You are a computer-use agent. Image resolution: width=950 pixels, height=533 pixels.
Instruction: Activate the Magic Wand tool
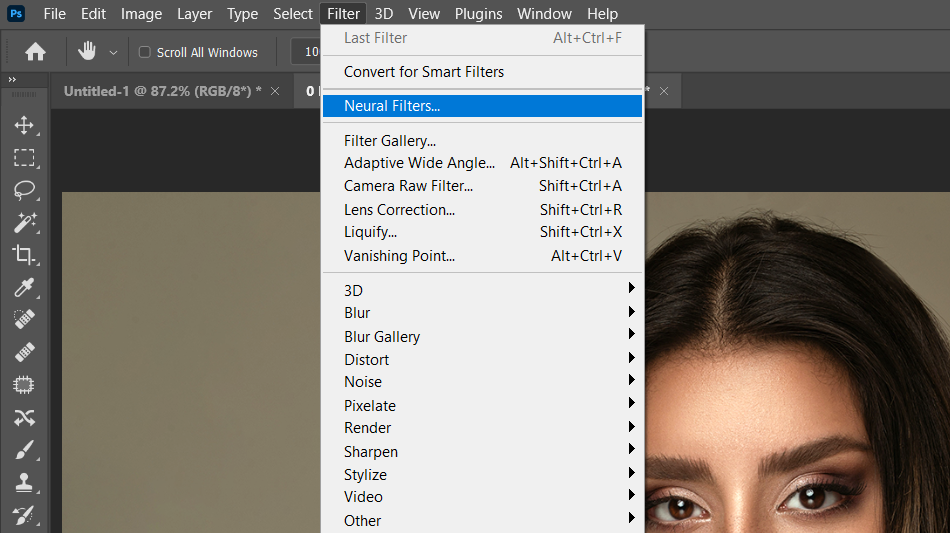[24, 222]
